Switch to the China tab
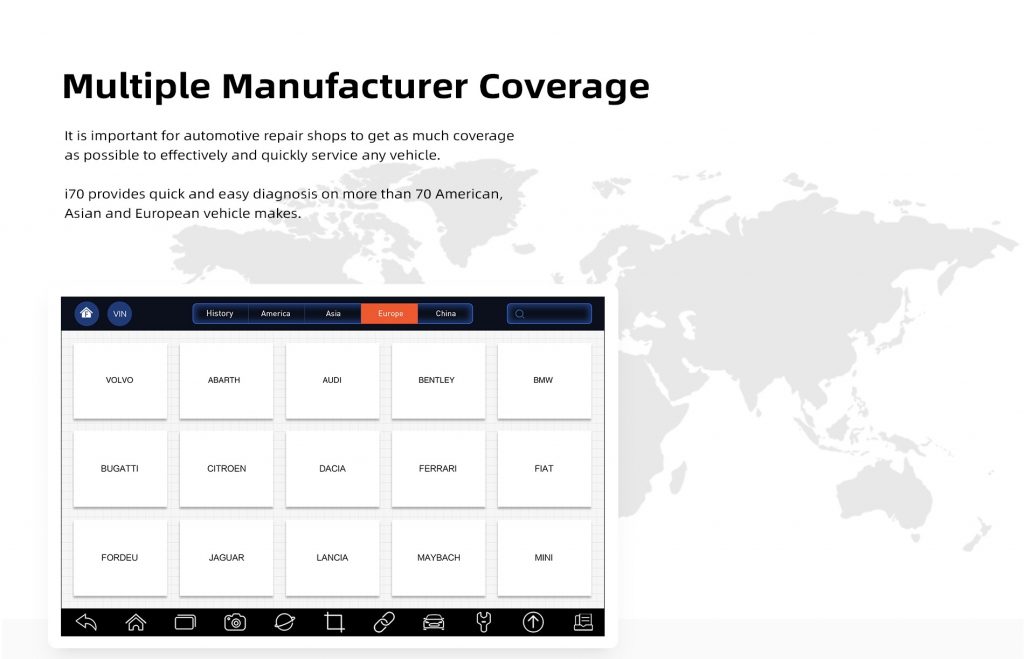 point(445,313)
